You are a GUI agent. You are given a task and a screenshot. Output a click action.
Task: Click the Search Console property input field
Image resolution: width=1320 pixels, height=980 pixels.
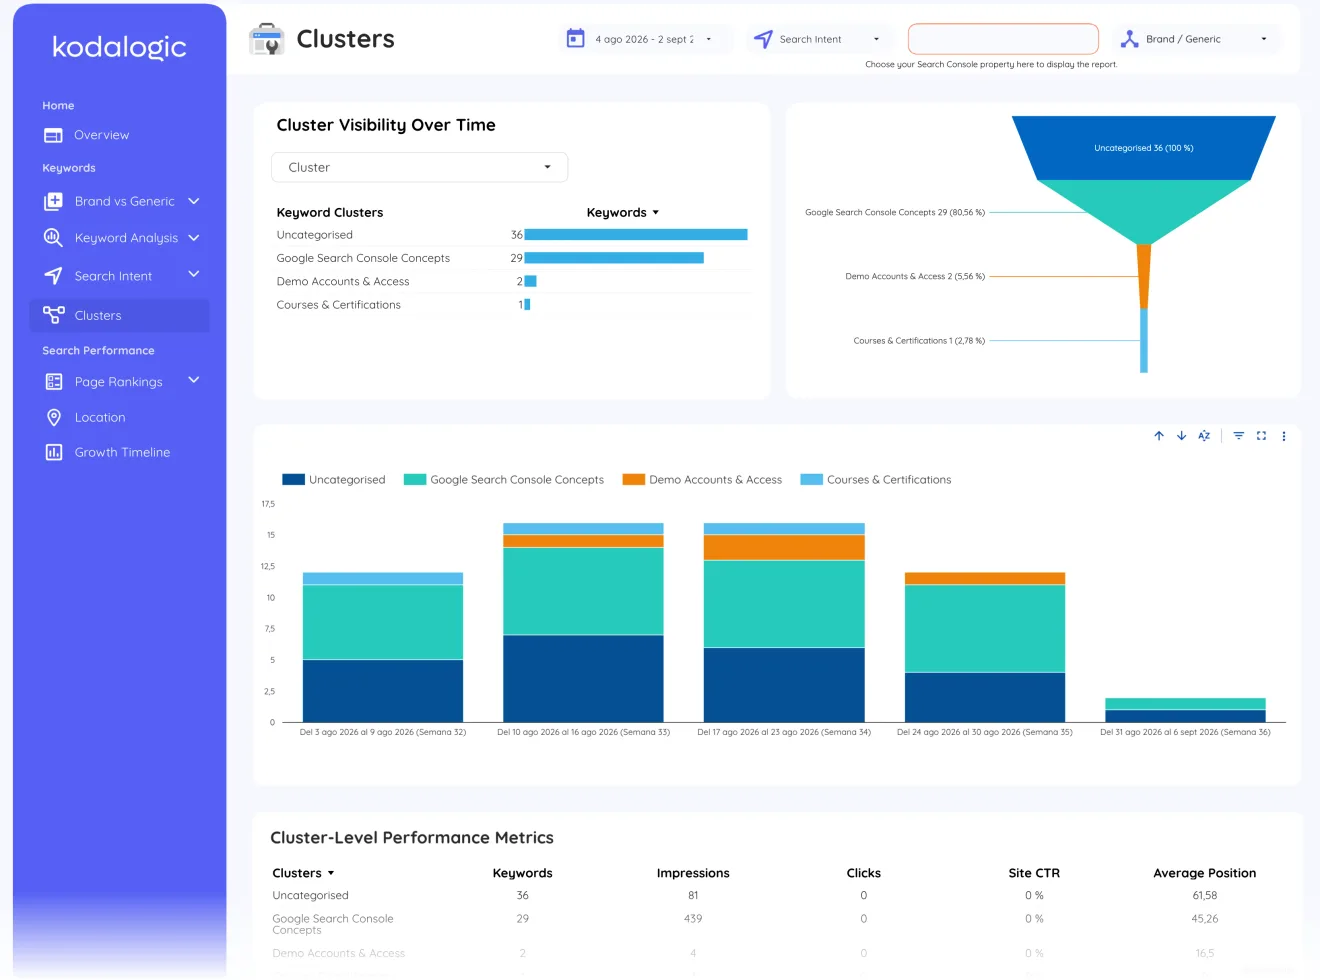click(1003, 39)
